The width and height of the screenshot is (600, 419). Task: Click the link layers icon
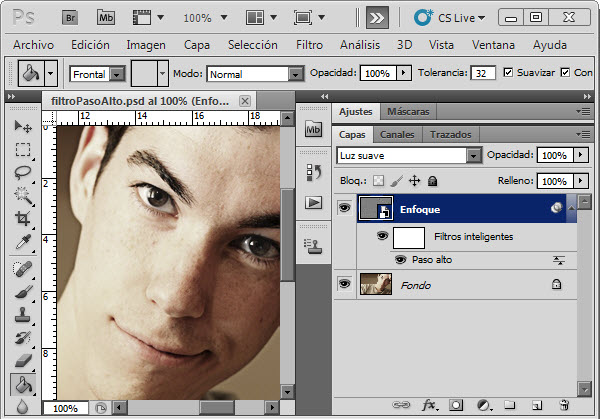[x=401, y=405]
